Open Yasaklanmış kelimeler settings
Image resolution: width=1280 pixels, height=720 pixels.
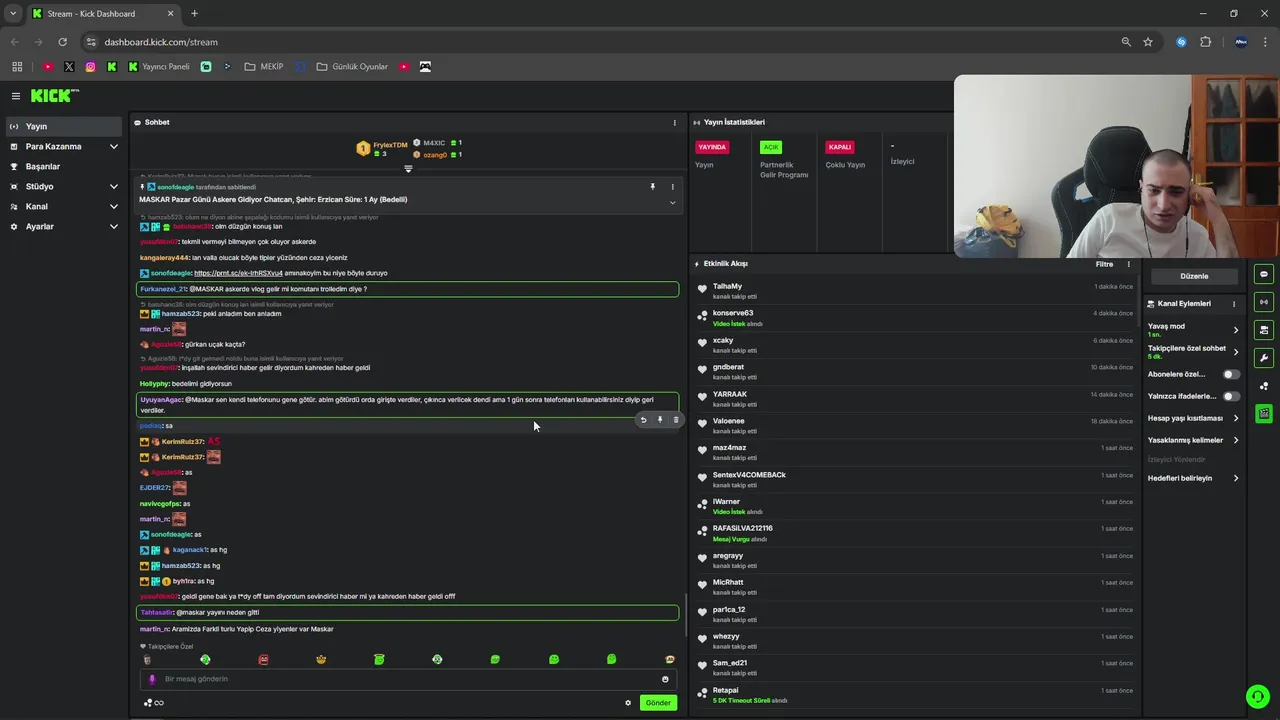click(1193, 440)
